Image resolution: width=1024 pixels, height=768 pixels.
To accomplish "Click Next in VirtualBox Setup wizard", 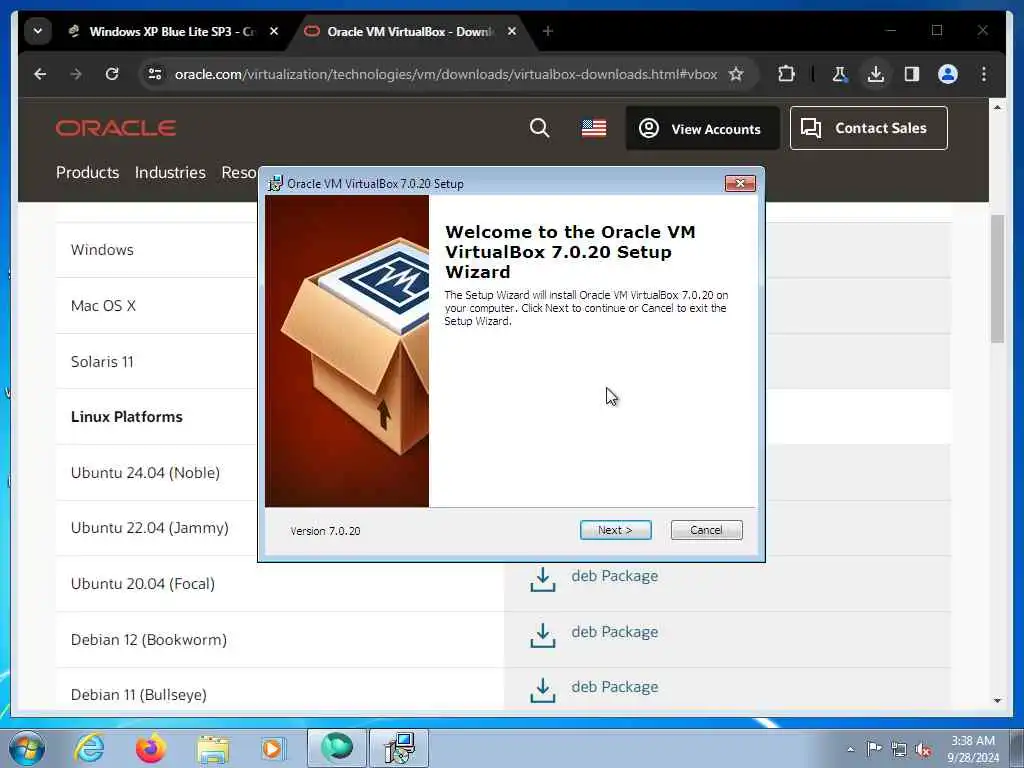I will [615, 530].
